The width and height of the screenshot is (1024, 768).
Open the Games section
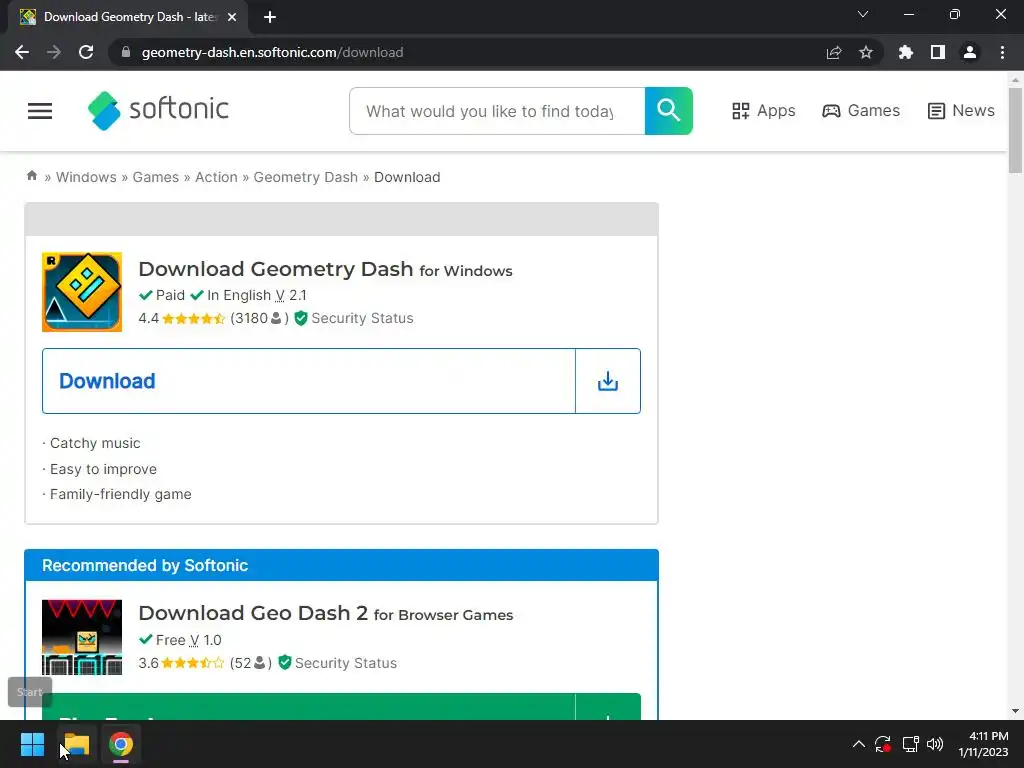pos(861,110)
